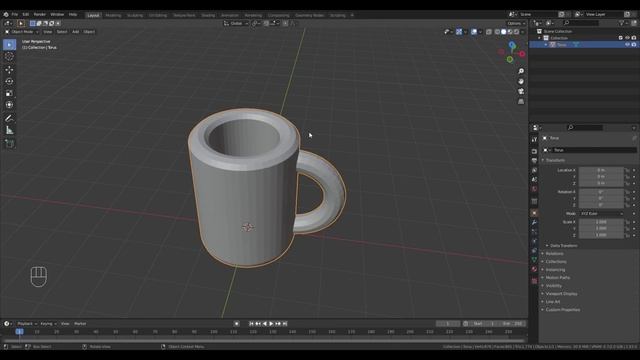Viewport: 640px width, 360px height.
Task: Toggle X-ray mode in viewport header
Action: pos(489,32)
